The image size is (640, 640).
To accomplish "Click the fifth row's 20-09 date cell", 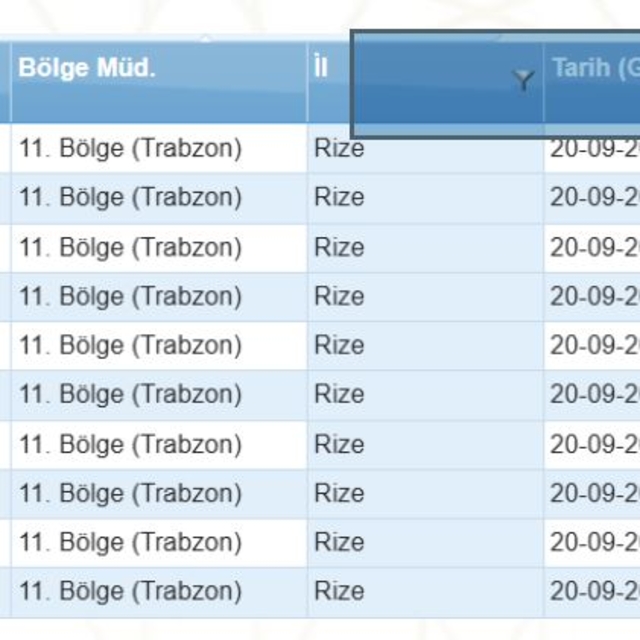I will pyautogui.click(x=594, y=345).
